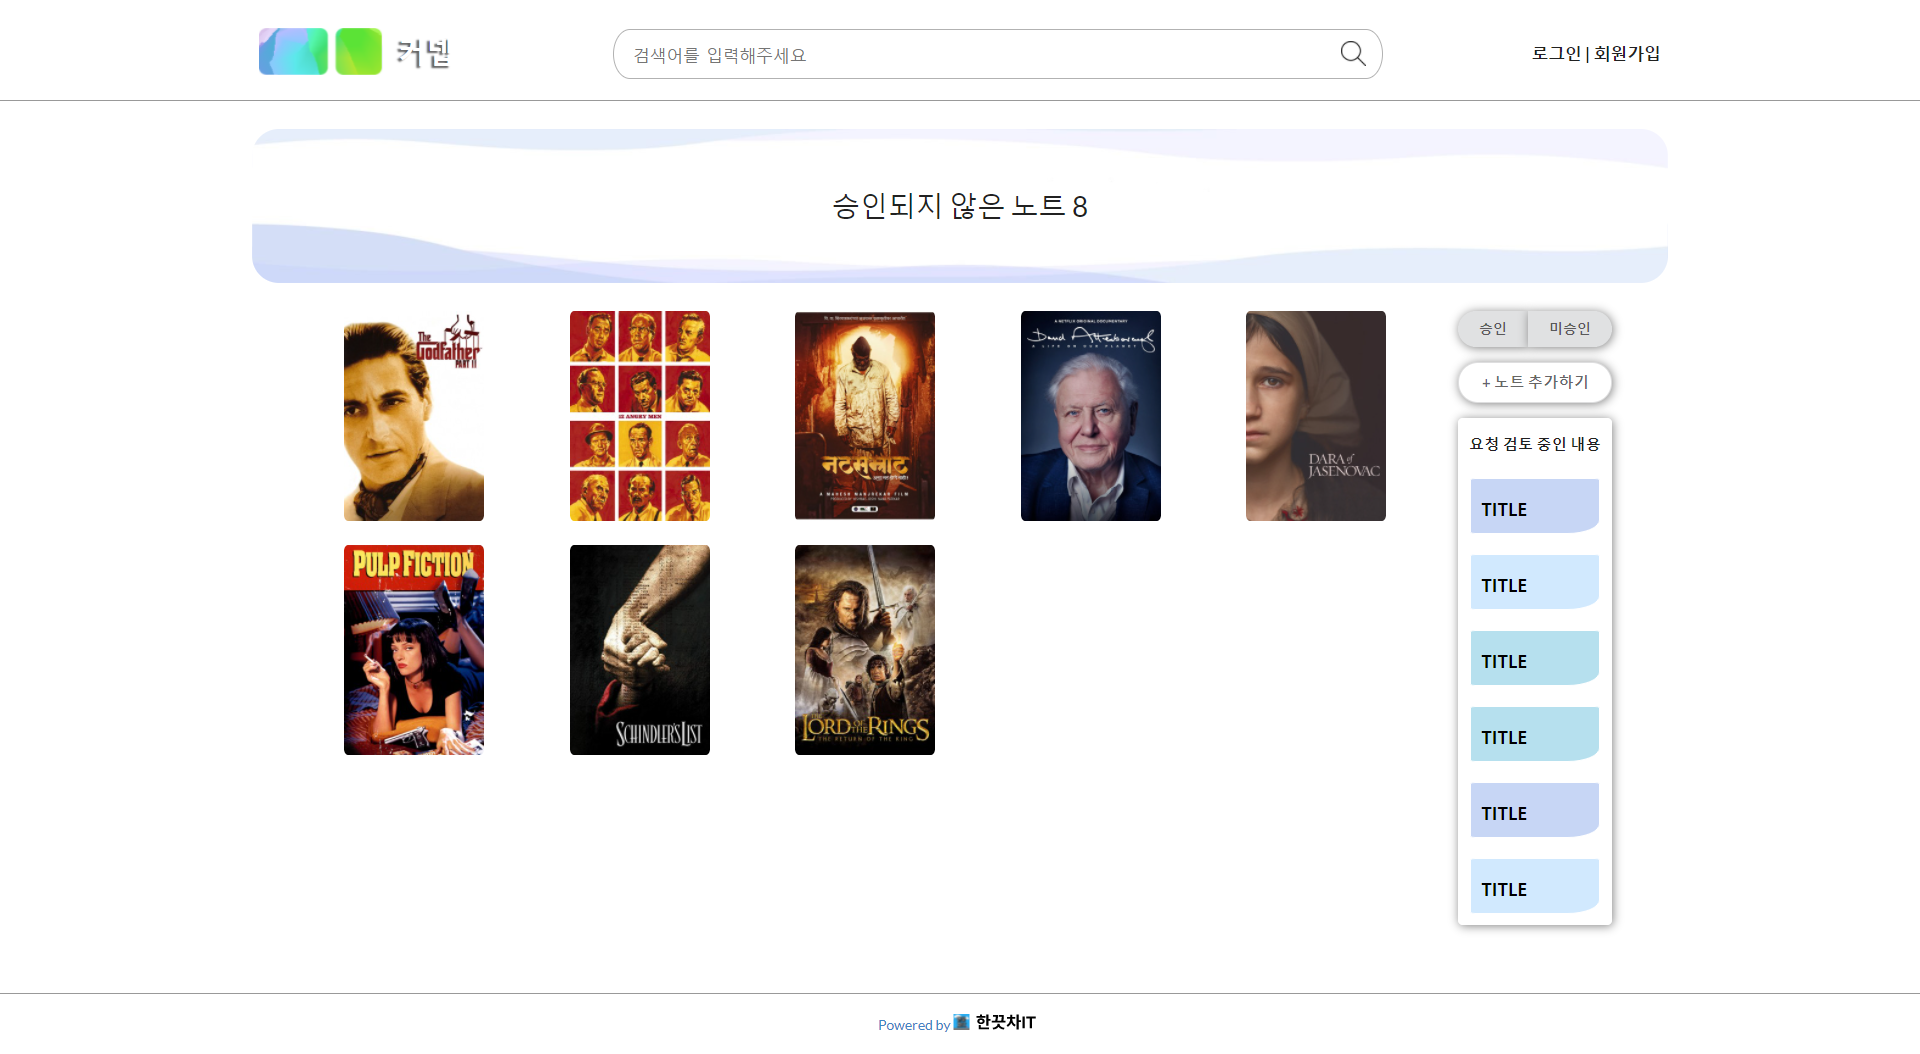Open the Schindler's List poster
The image size is (1920, 1054).
[640, 650]
